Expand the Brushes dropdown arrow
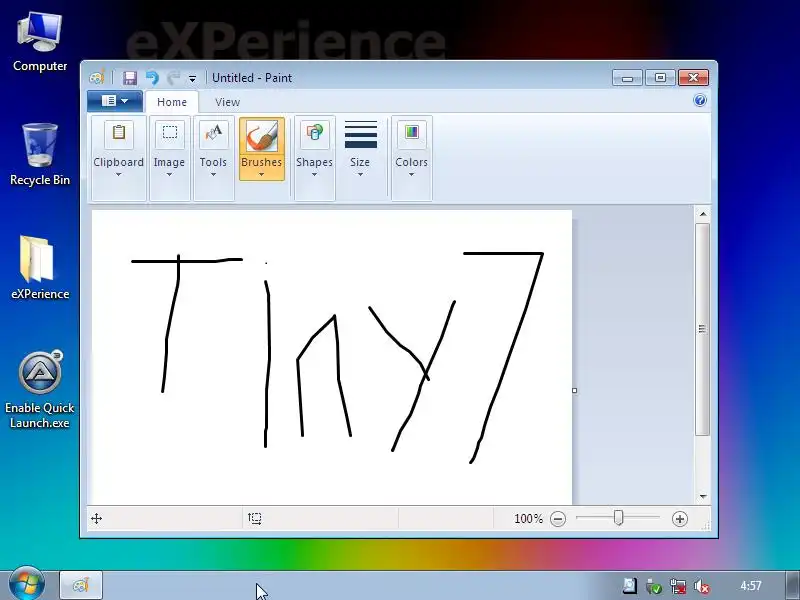This screenshot has height=600, width=800. point(261,174)
